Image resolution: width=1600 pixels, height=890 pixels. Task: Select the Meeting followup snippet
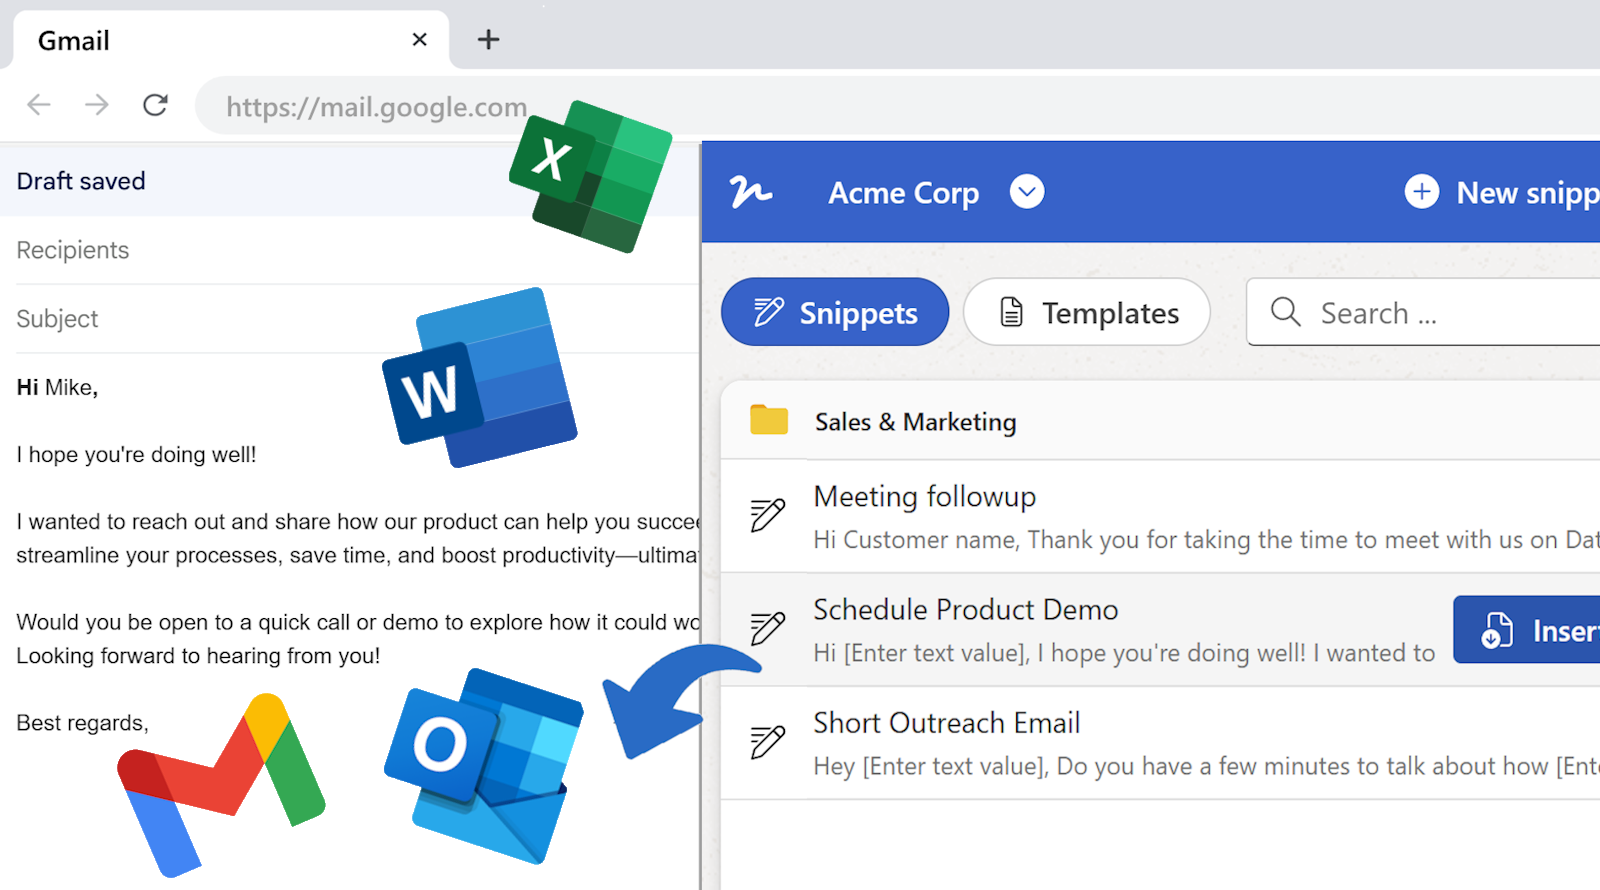click(1160, 517)
